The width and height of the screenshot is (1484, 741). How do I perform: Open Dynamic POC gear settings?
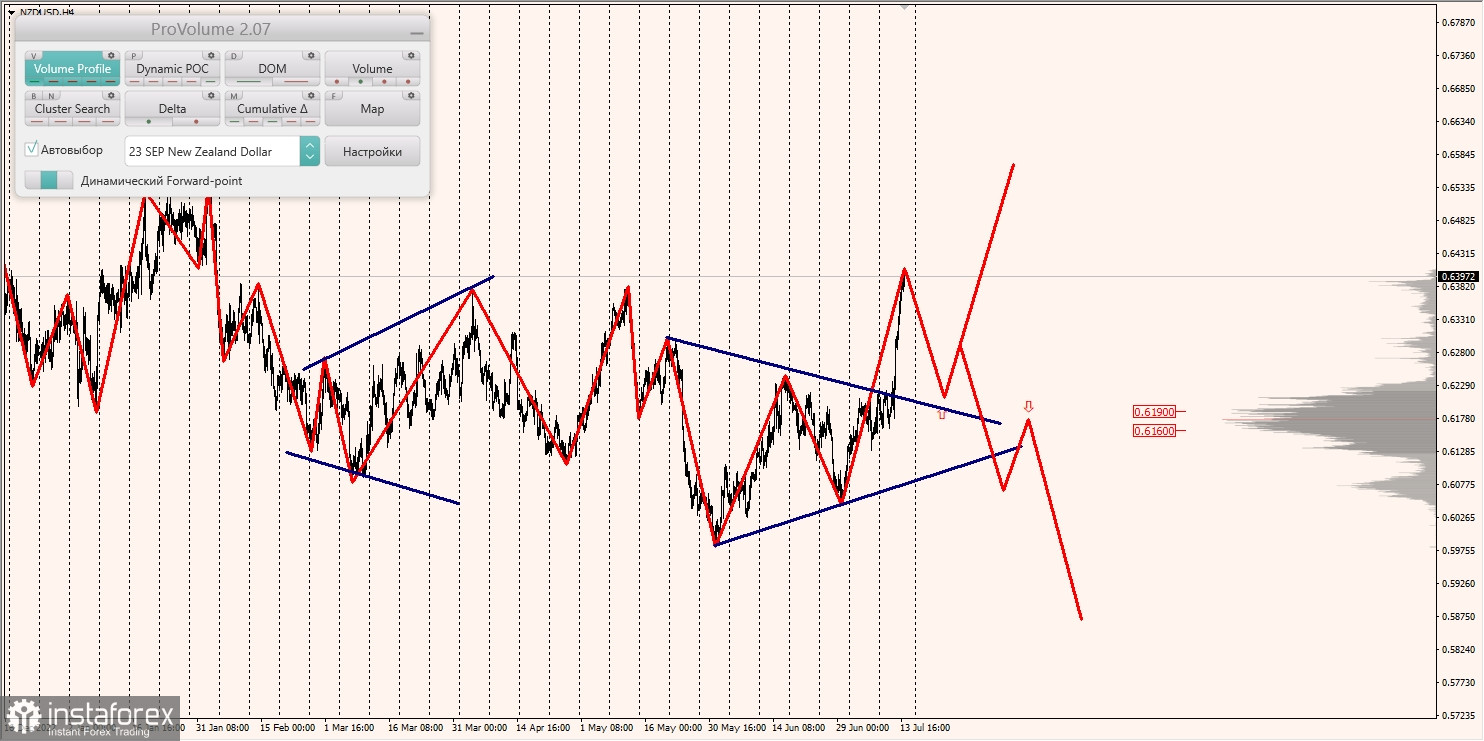coord(211,56)
